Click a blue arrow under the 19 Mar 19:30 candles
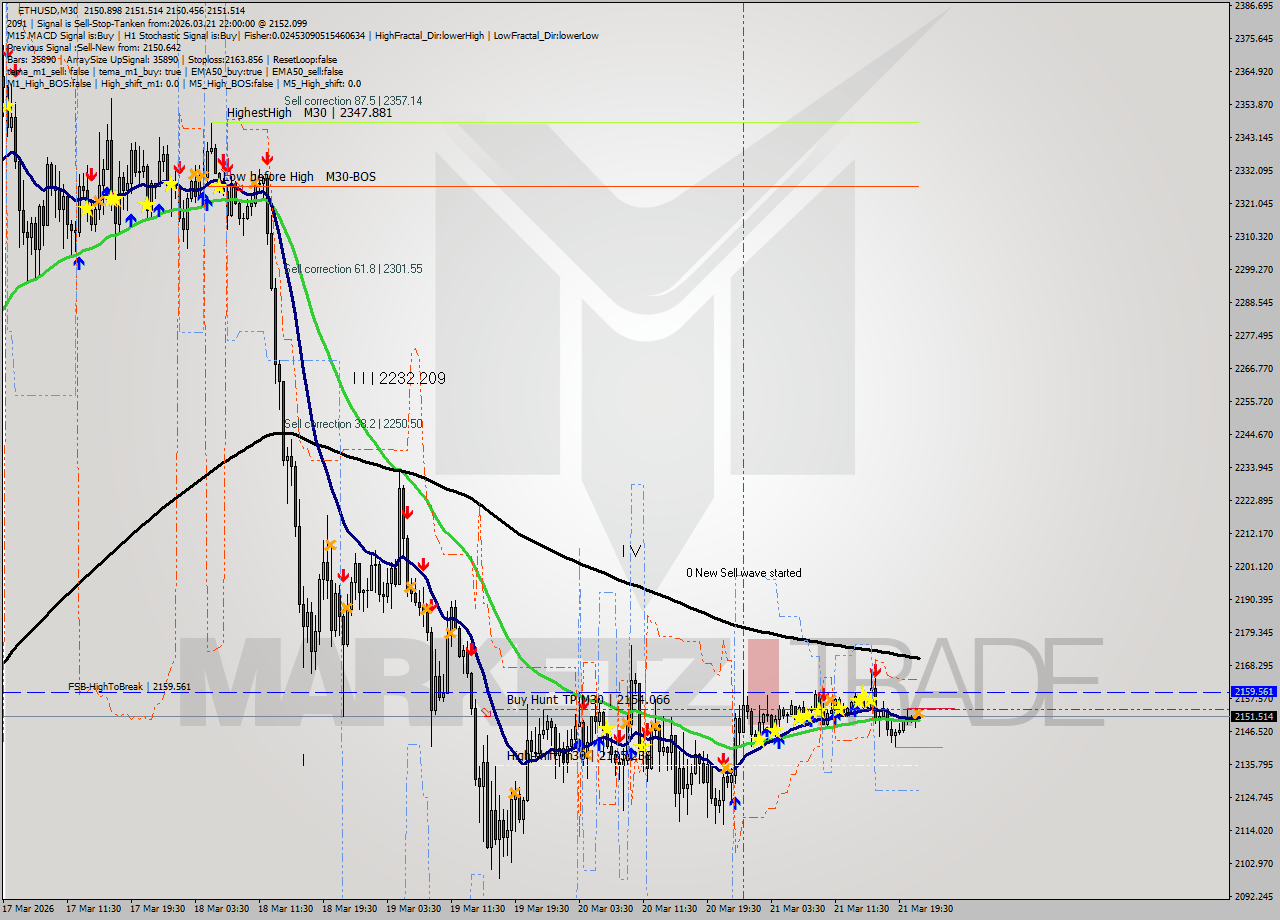Screen dimensions: 1280x920 tap(582, 745)
